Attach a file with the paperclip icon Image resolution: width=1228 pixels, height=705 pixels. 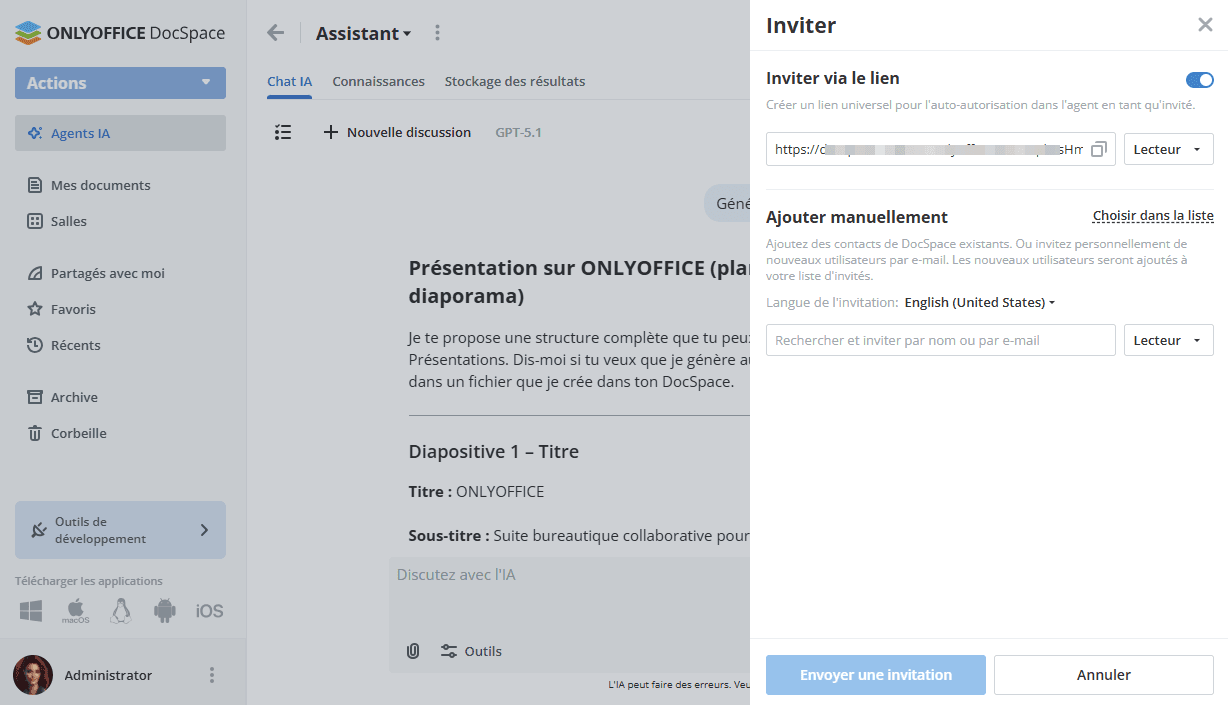[413, 650]
